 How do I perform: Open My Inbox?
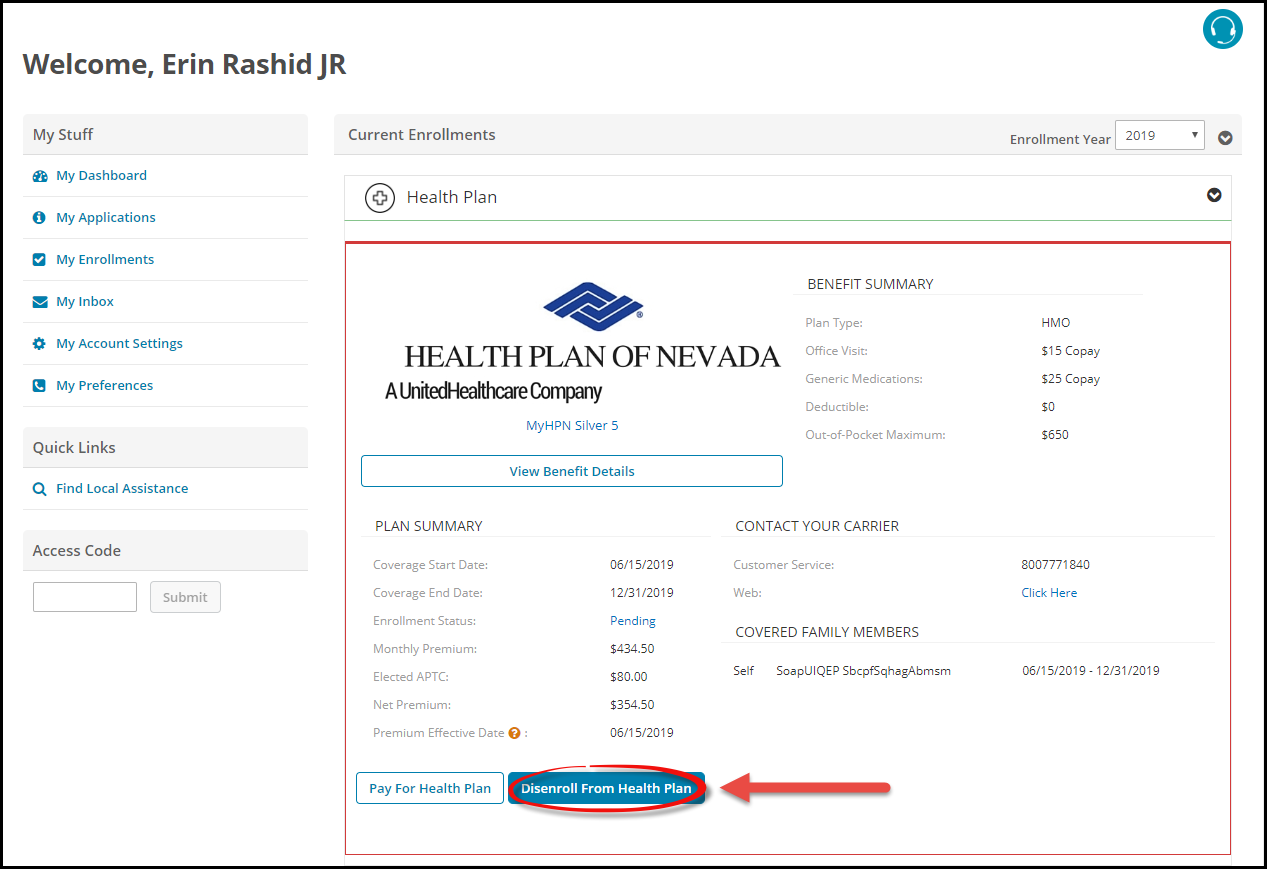tap(85, 302)
